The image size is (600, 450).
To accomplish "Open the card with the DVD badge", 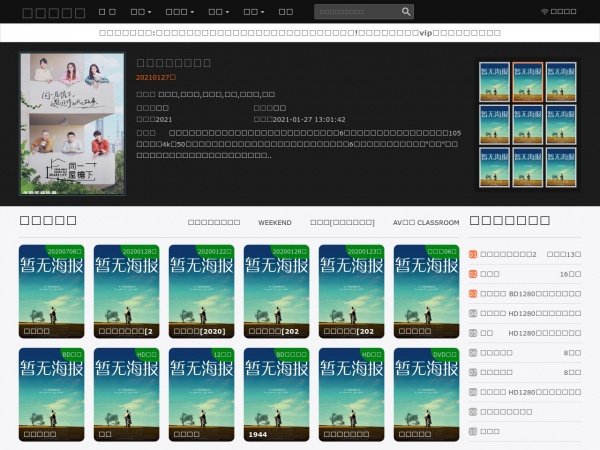I will (x=426, y=395).
